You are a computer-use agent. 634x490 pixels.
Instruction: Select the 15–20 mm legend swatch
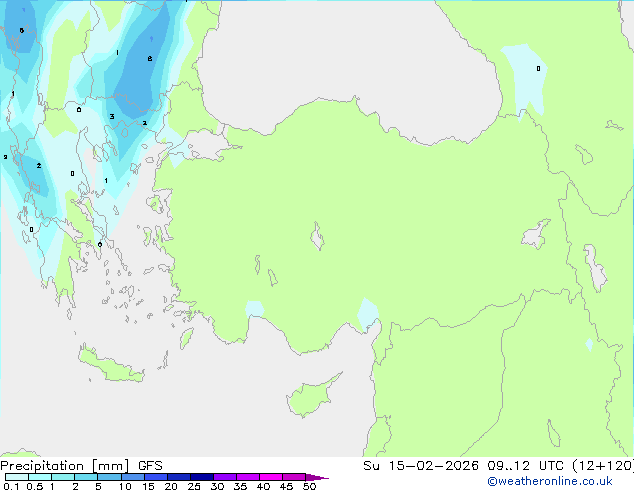coord(156,477)
